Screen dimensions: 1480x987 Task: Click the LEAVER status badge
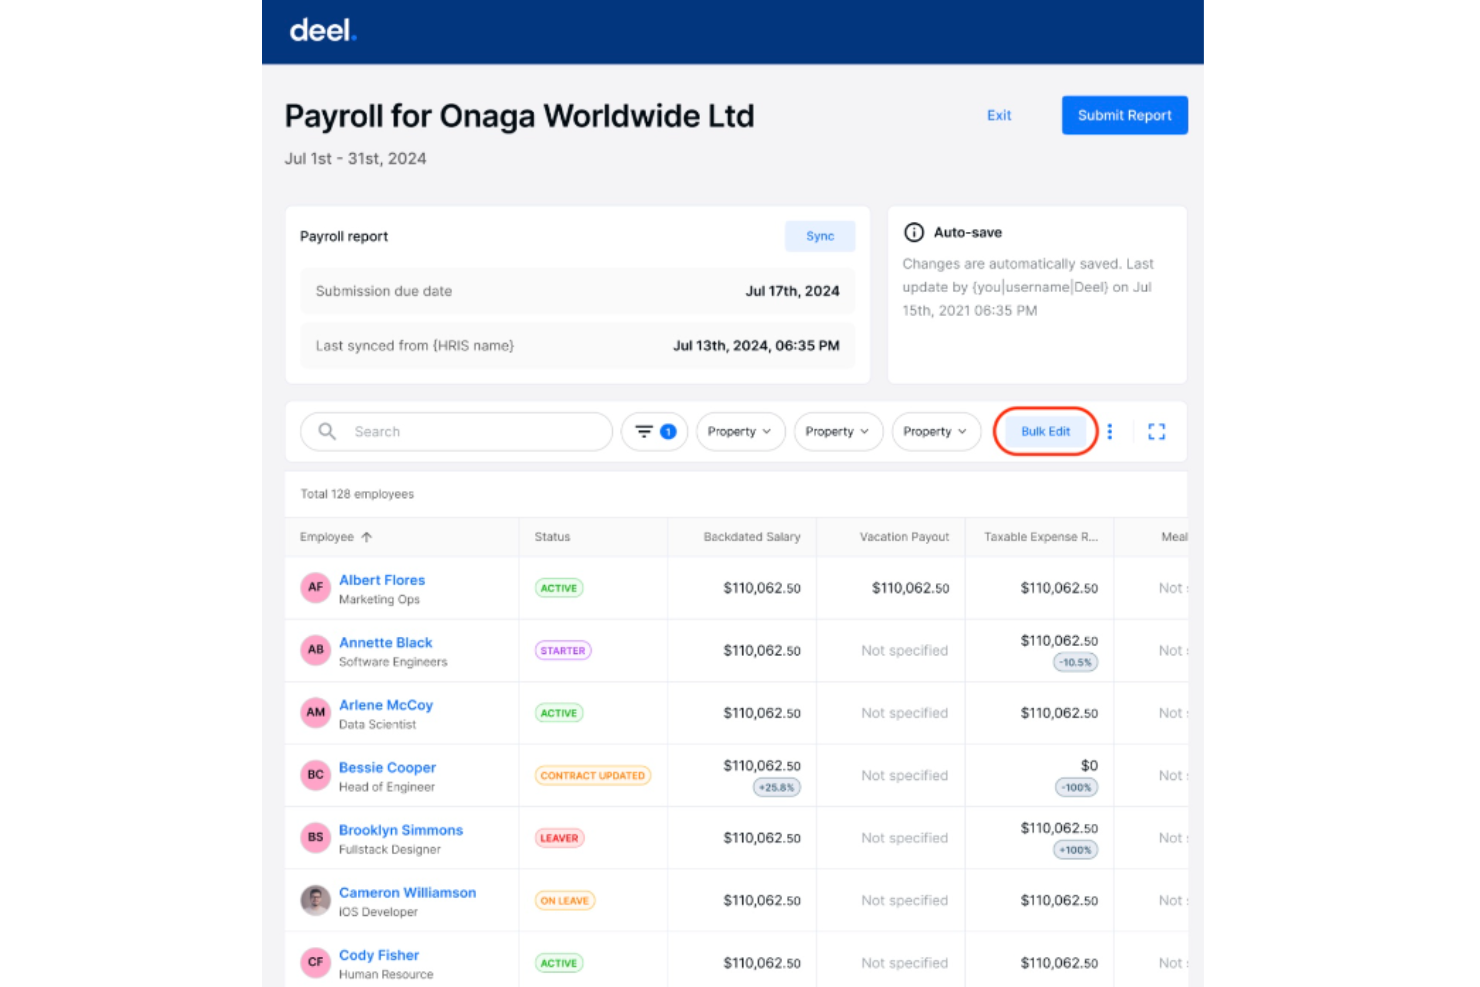click(x=560, y=838)
